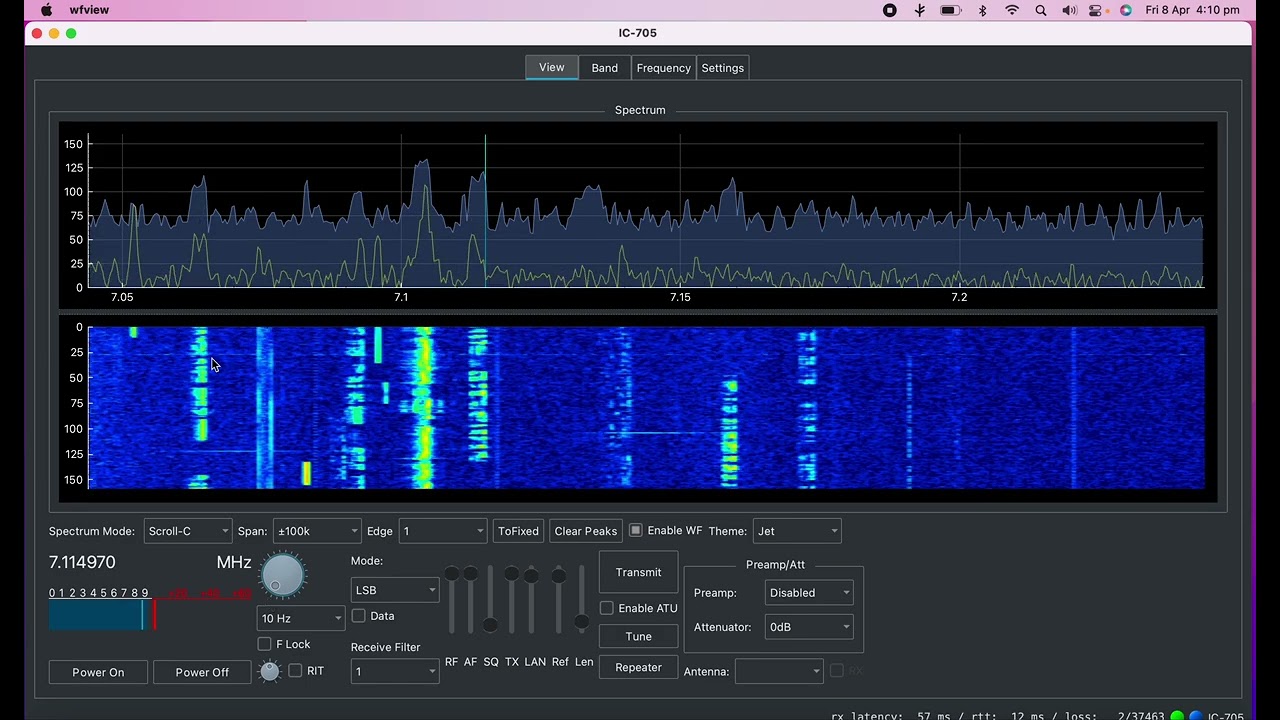Click the large frequency tuning knob

282,576
